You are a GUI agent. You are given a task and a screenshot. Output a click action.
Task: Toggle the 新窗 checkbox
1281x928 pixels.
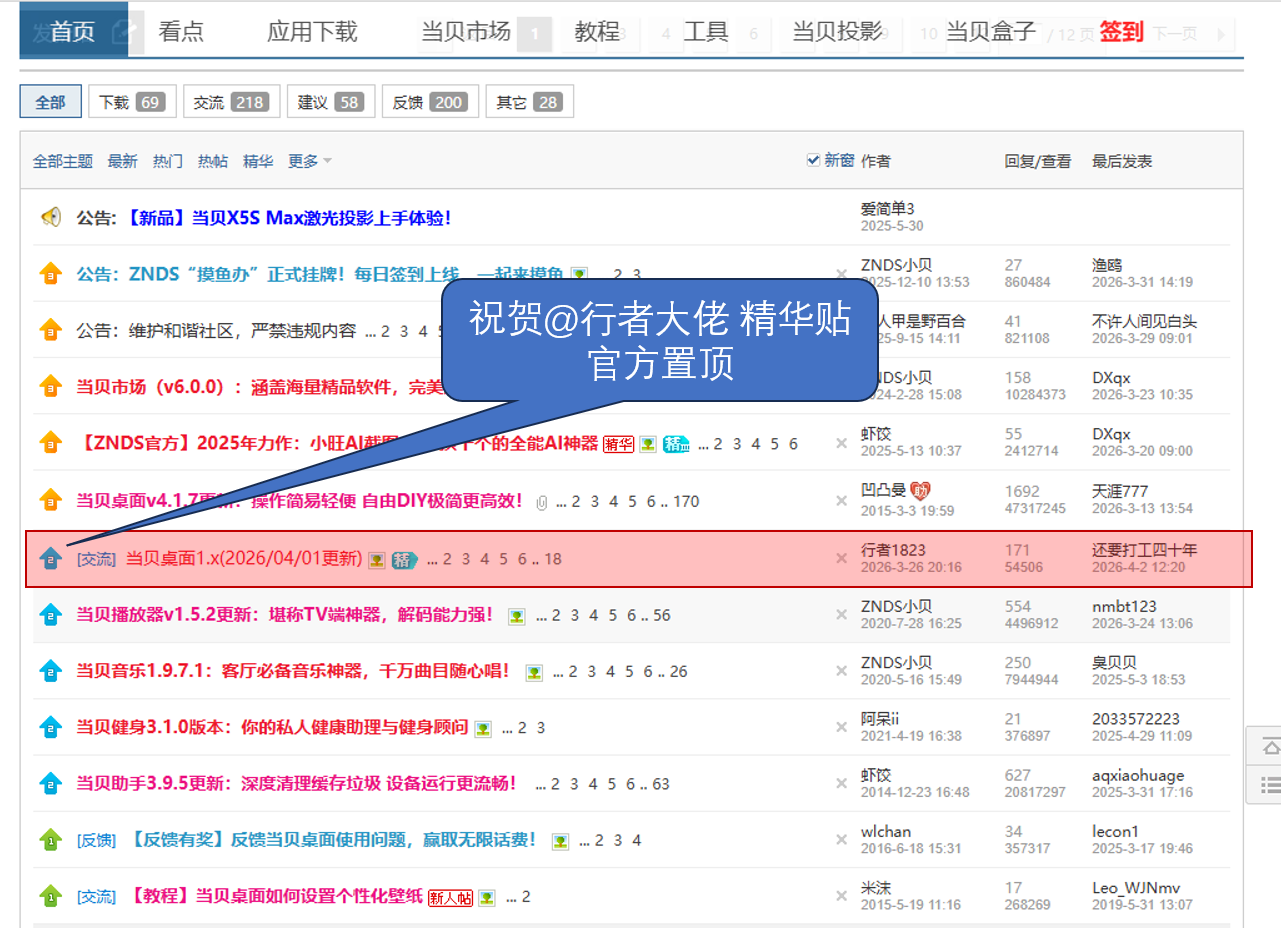tap(814, 160)
